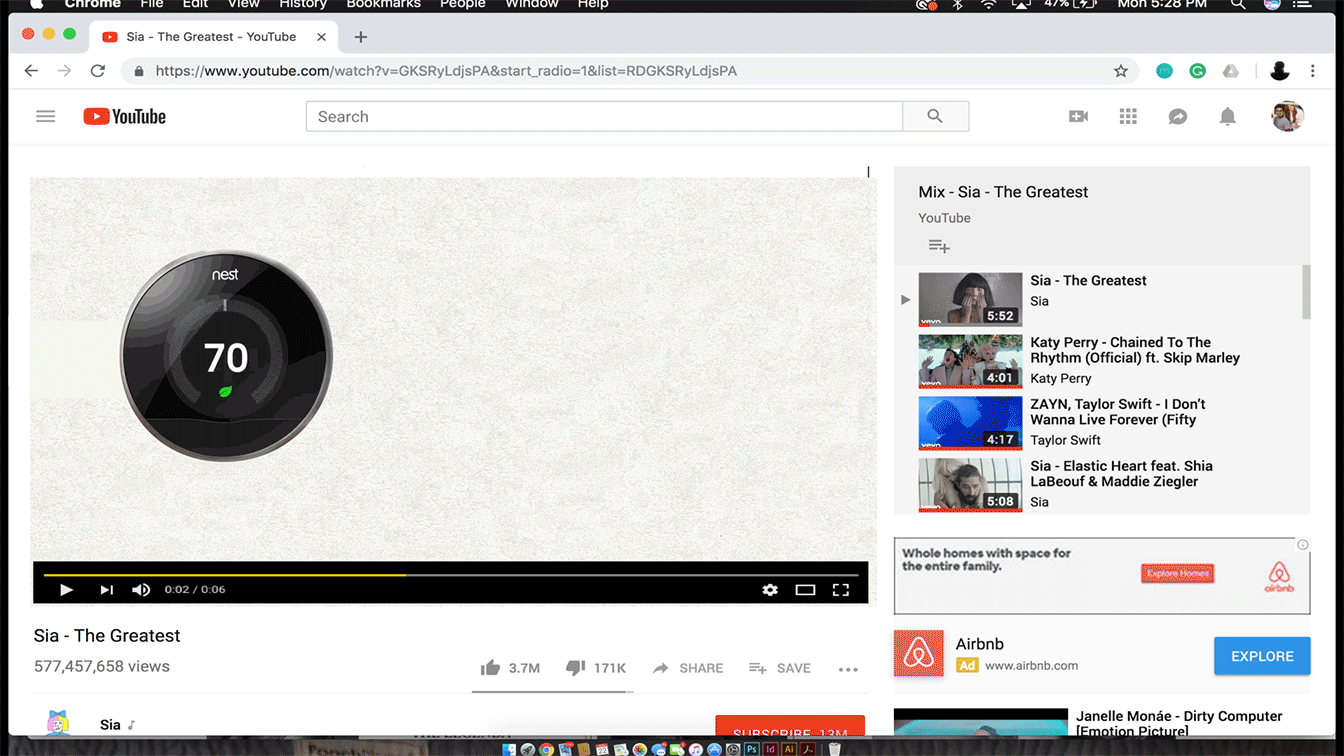Screen dimensions: 1344x756
Task: Open the YouTube apps grid
Action: (x=1128, y=116)
